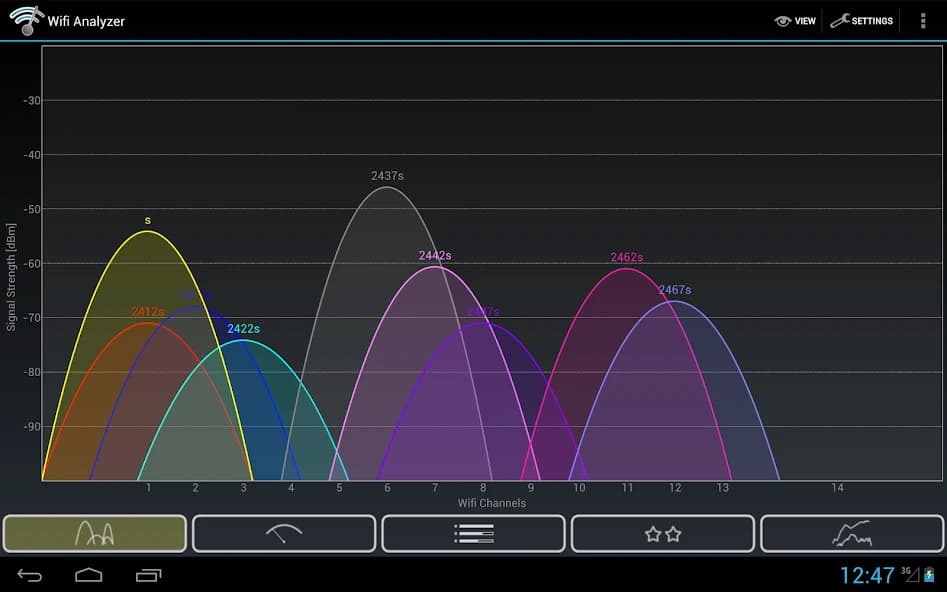Switch to the signal meter view
The height and width of the screenshot is (592, 947).
pyautogui.click(x=284, y=533)
